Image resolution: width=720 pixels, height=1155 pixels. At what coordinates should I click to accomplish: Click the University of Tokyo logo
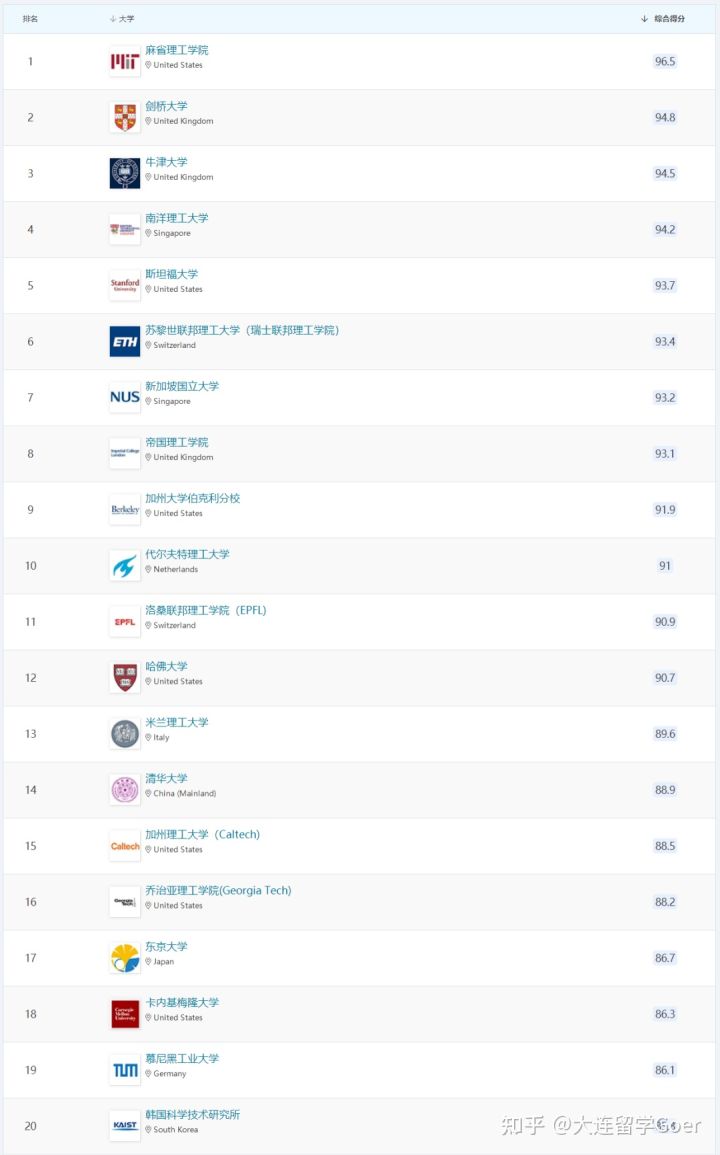pos(125,958)
